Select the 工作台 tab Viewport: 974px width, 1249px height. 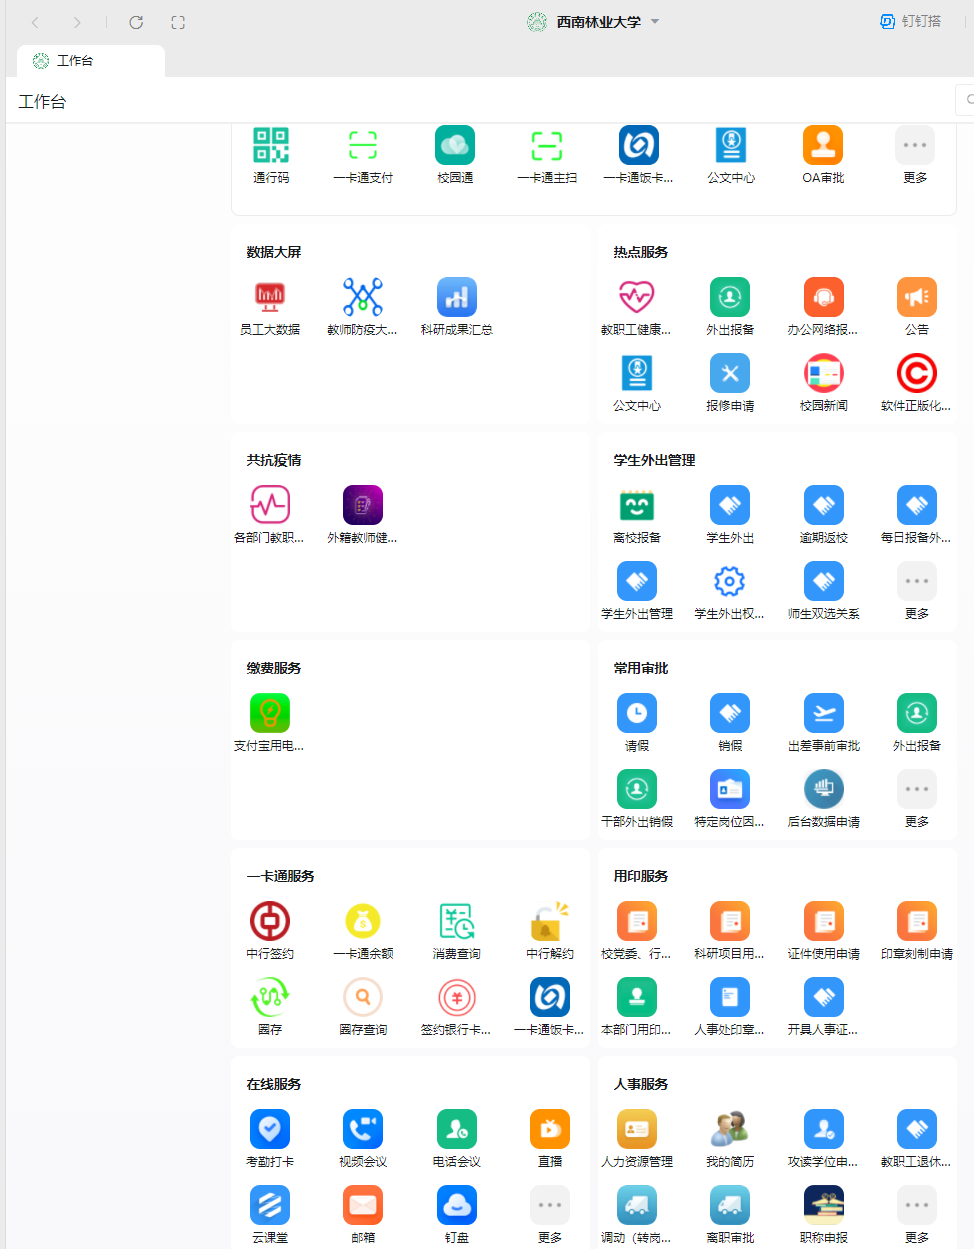tap(90, 61)
